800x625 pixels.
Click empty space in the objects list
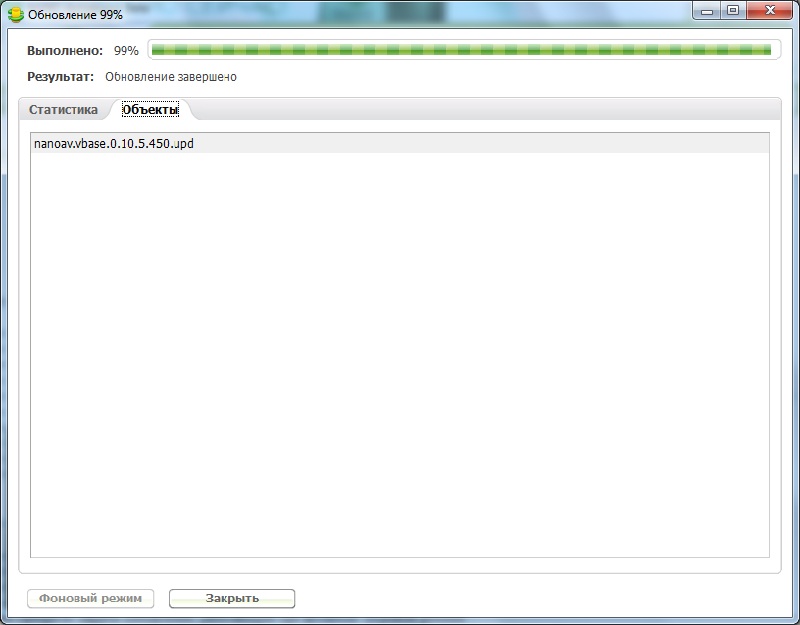pyautogui.click(x=400, y=350)
